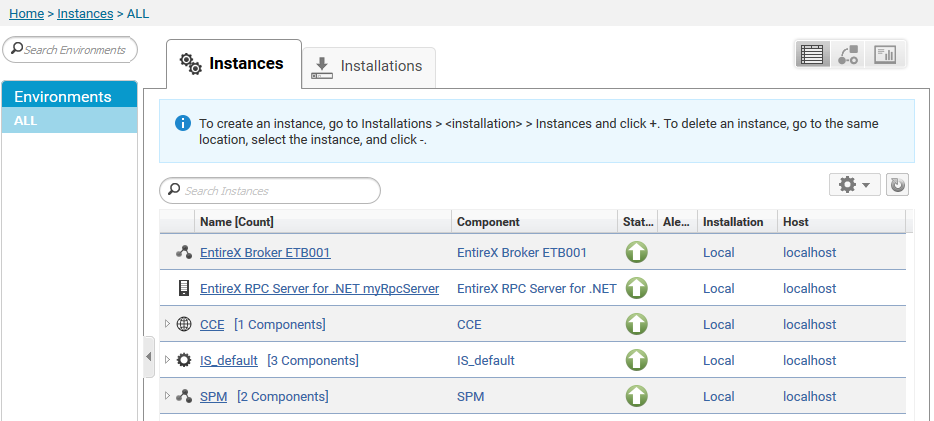
Task: Expand the IS_default row
Action: 167,360
